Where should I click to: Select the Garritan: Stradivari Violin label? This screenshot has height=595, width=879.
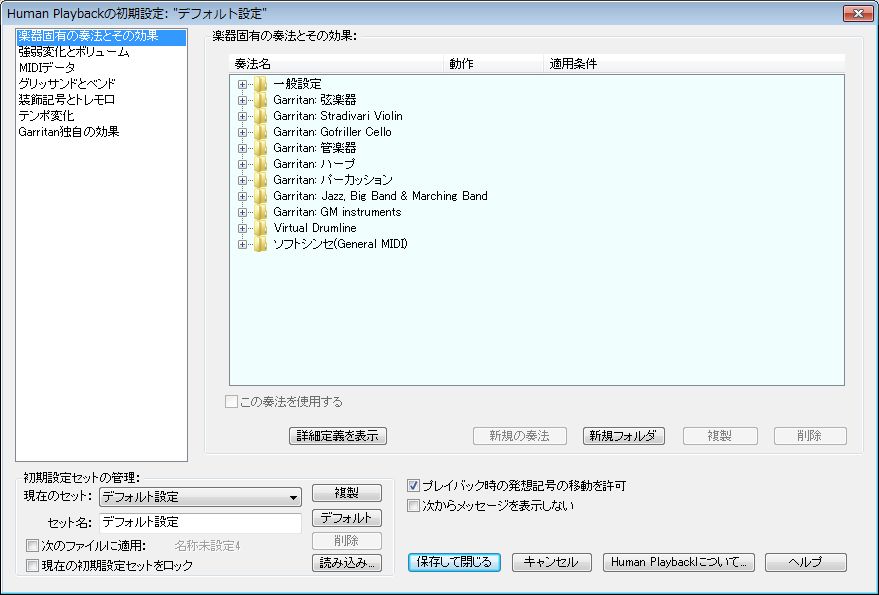coord(338,116)
